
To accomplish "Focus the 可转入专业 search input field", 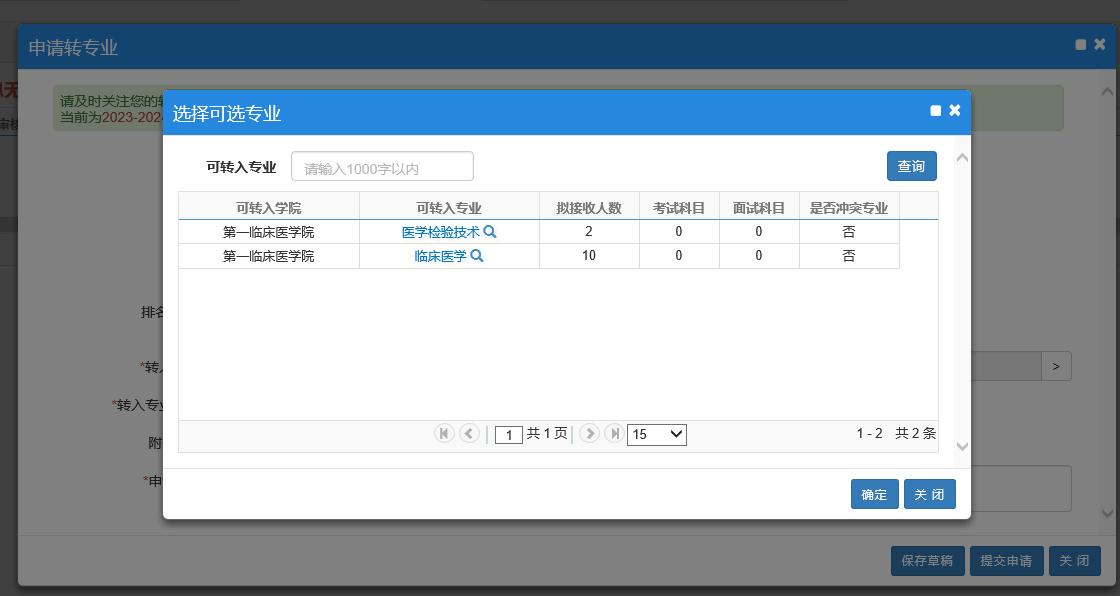I will tap(382, 167).
